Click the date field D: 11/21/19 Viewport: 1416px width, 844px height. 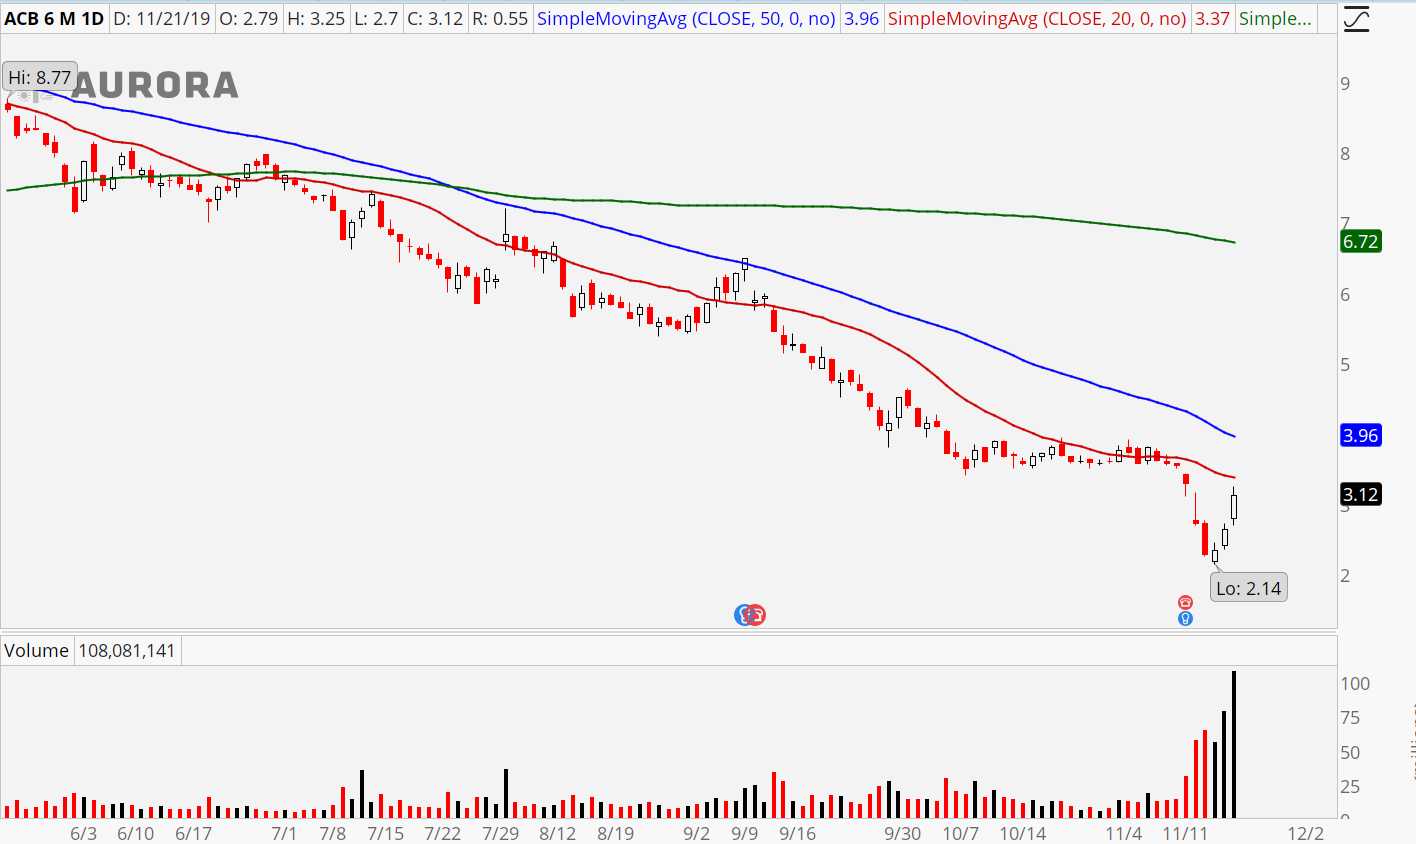pos(162,19)
